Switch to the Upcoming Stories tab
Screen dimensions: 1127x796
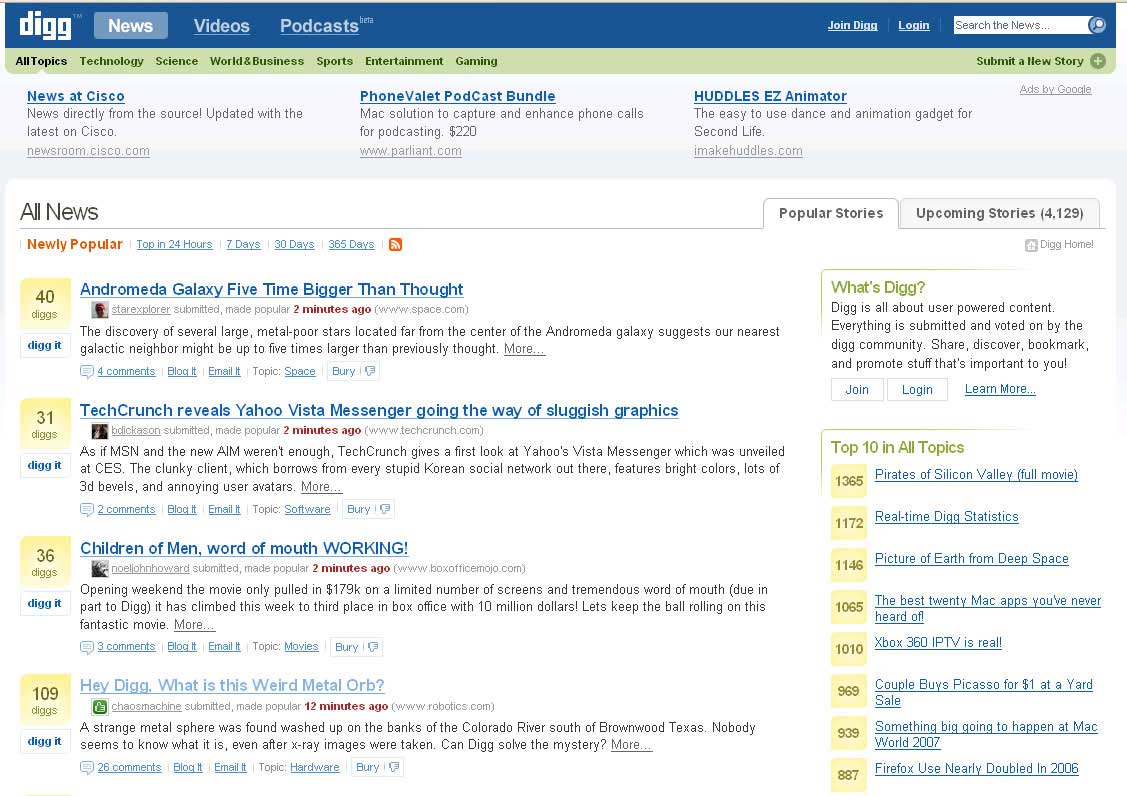click(x=999, y=213)
